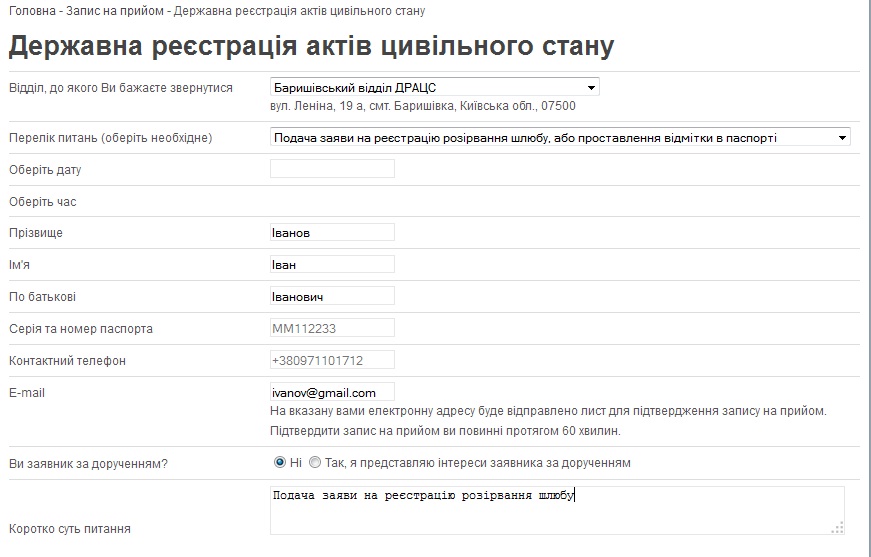Click the passport field showing ММ112233
The height and width of the screenshot is (557, 871).
click(332, 328)
